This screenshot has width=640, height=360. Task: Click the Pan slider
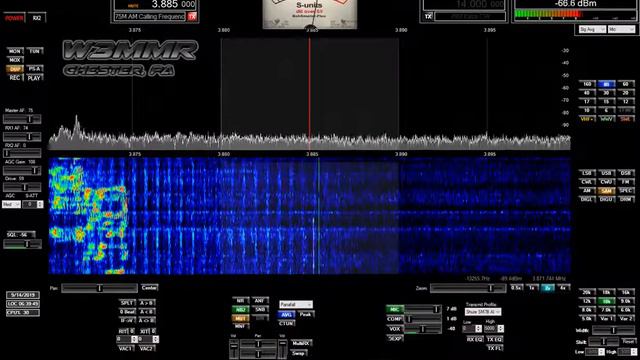coord(99,288)
